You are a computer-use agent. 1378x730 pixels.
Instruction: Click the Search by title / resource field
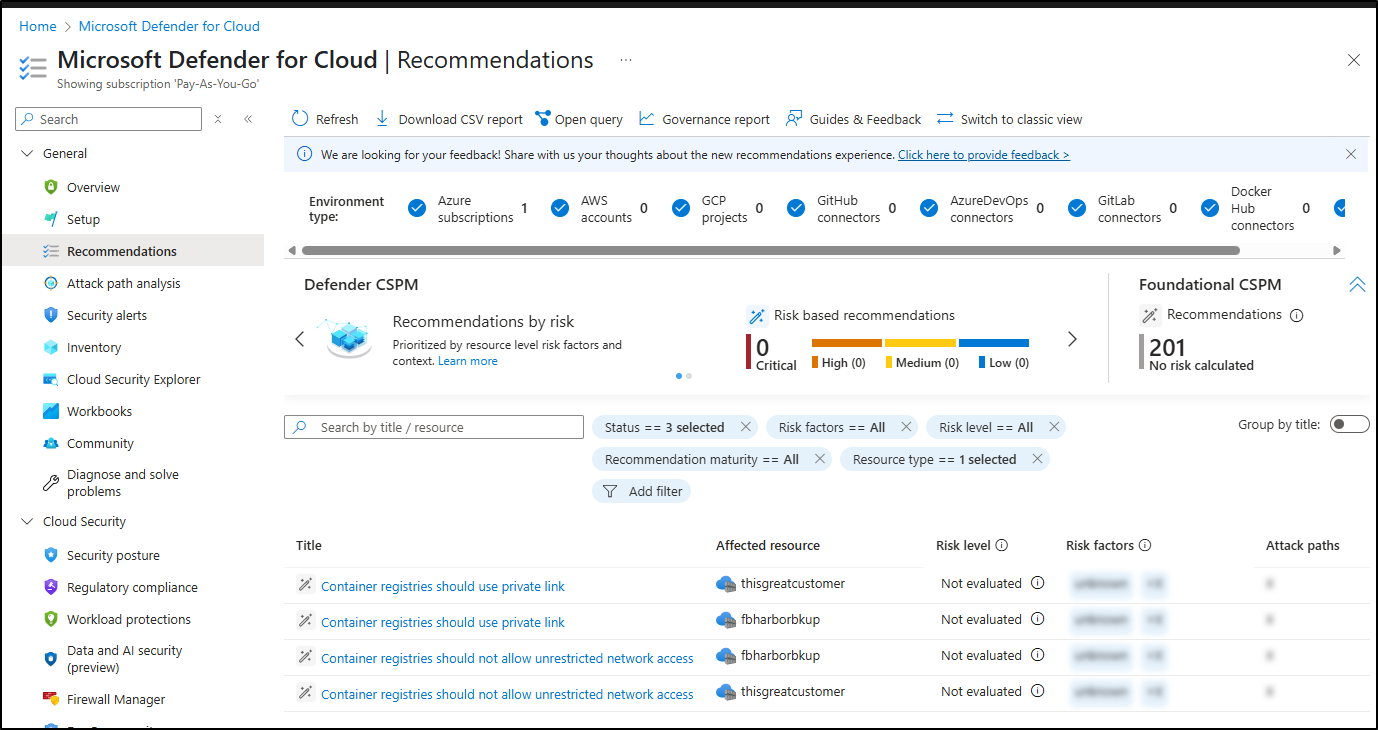tap(434, 427)
